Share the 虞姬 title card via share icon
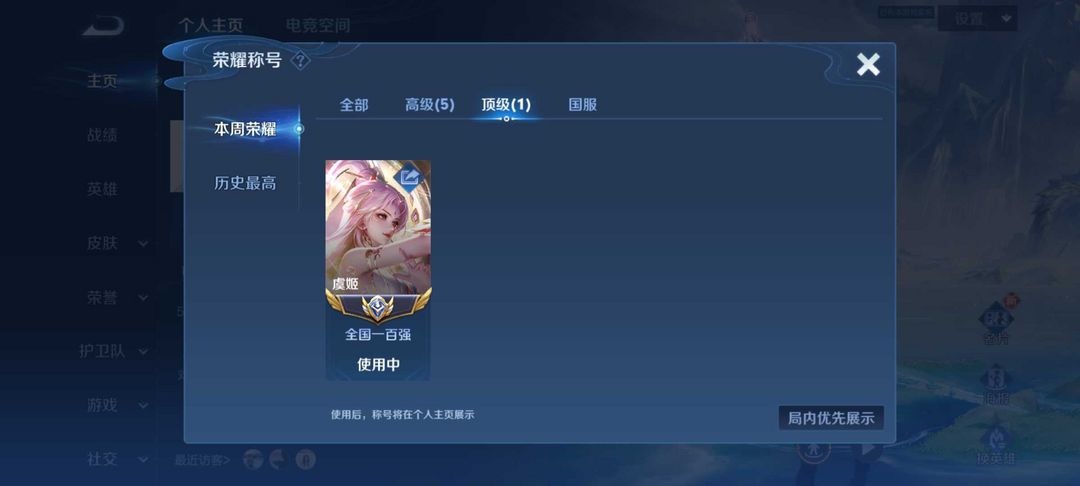This screenshot has width=1080, height=486. click(x=410, y=178)
